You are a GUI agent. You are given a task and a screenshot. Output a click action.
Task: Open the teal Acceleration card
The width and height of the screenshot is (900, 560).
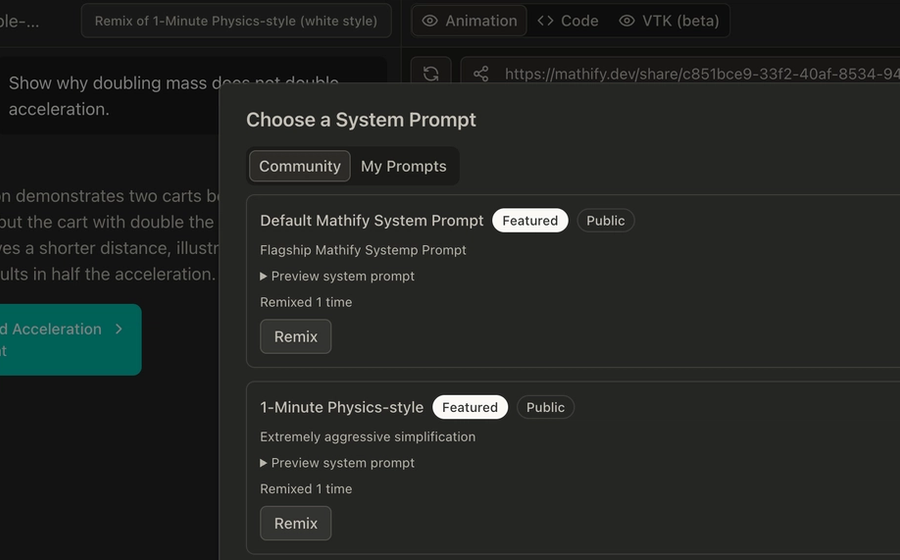70,340
